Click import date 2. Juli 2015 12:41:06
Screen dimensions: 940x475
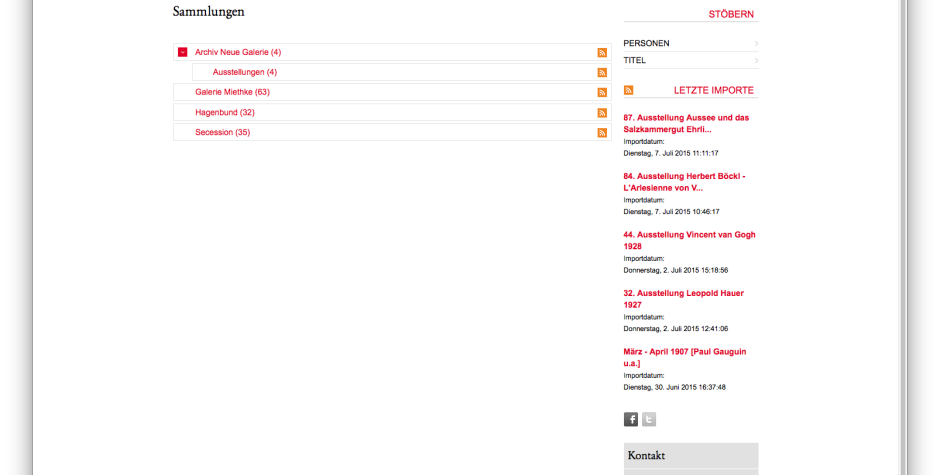676,329
